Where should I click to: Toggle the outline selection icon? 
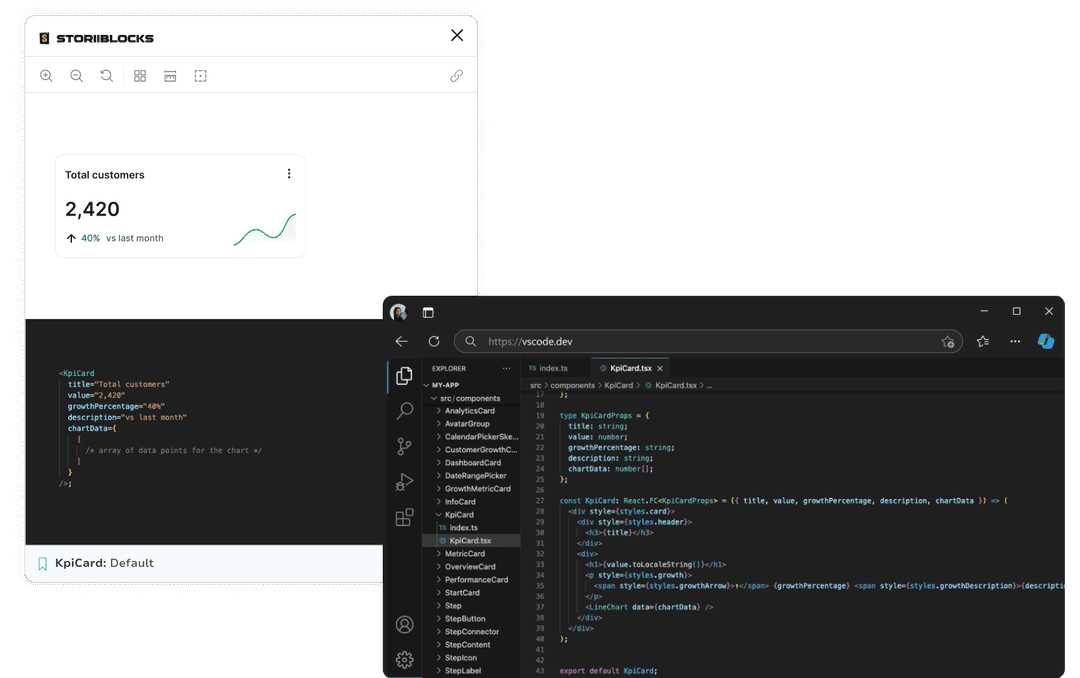[200, 76]
